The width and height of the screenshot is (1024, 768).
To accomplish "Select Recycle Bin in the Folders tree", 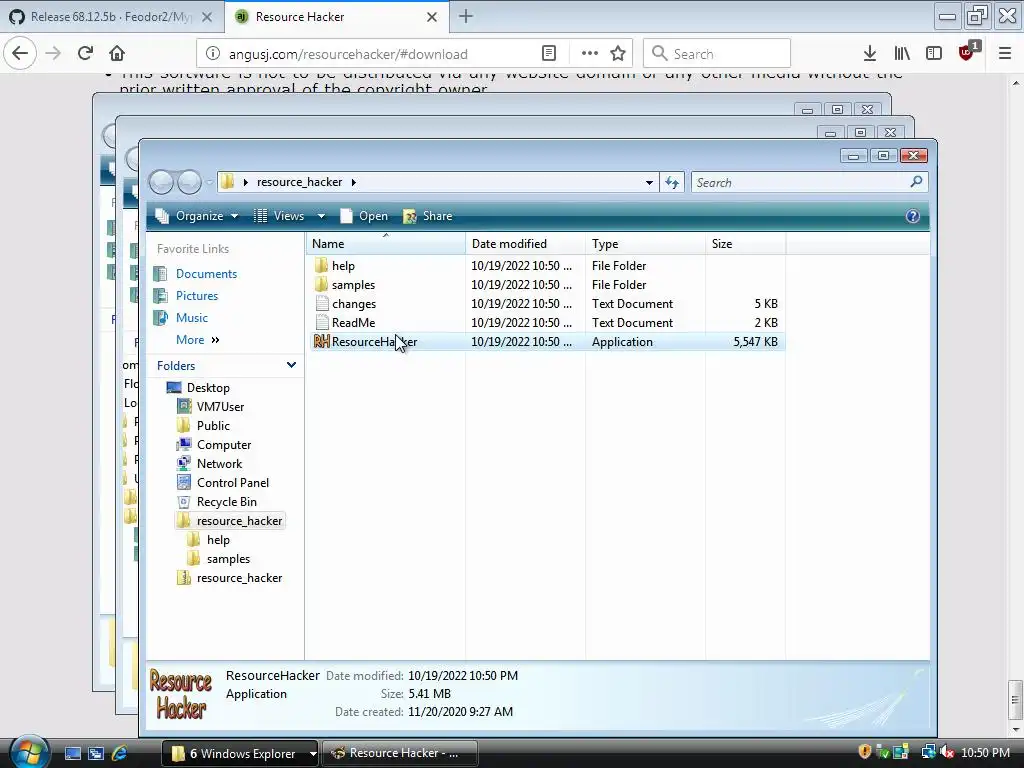I will pyautogui.click(x=226, y=502).
